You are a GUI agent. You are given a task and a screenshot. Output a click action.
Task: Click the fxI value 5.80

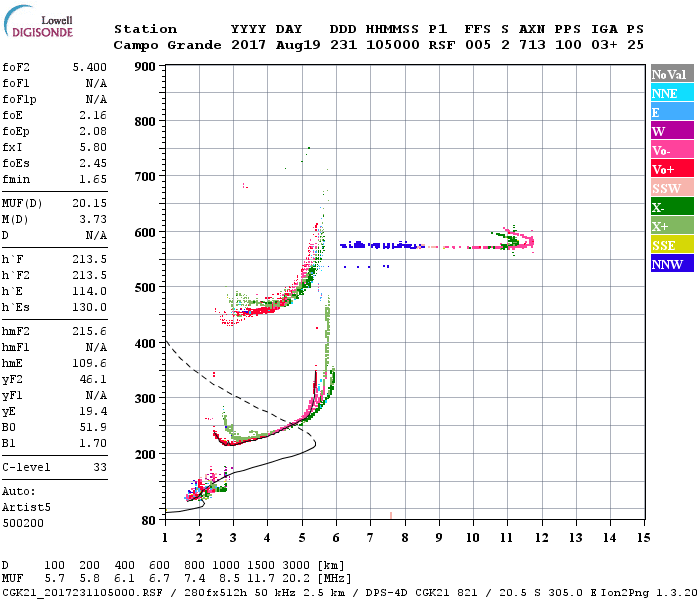pyautogui.click(x=93, y=147)
